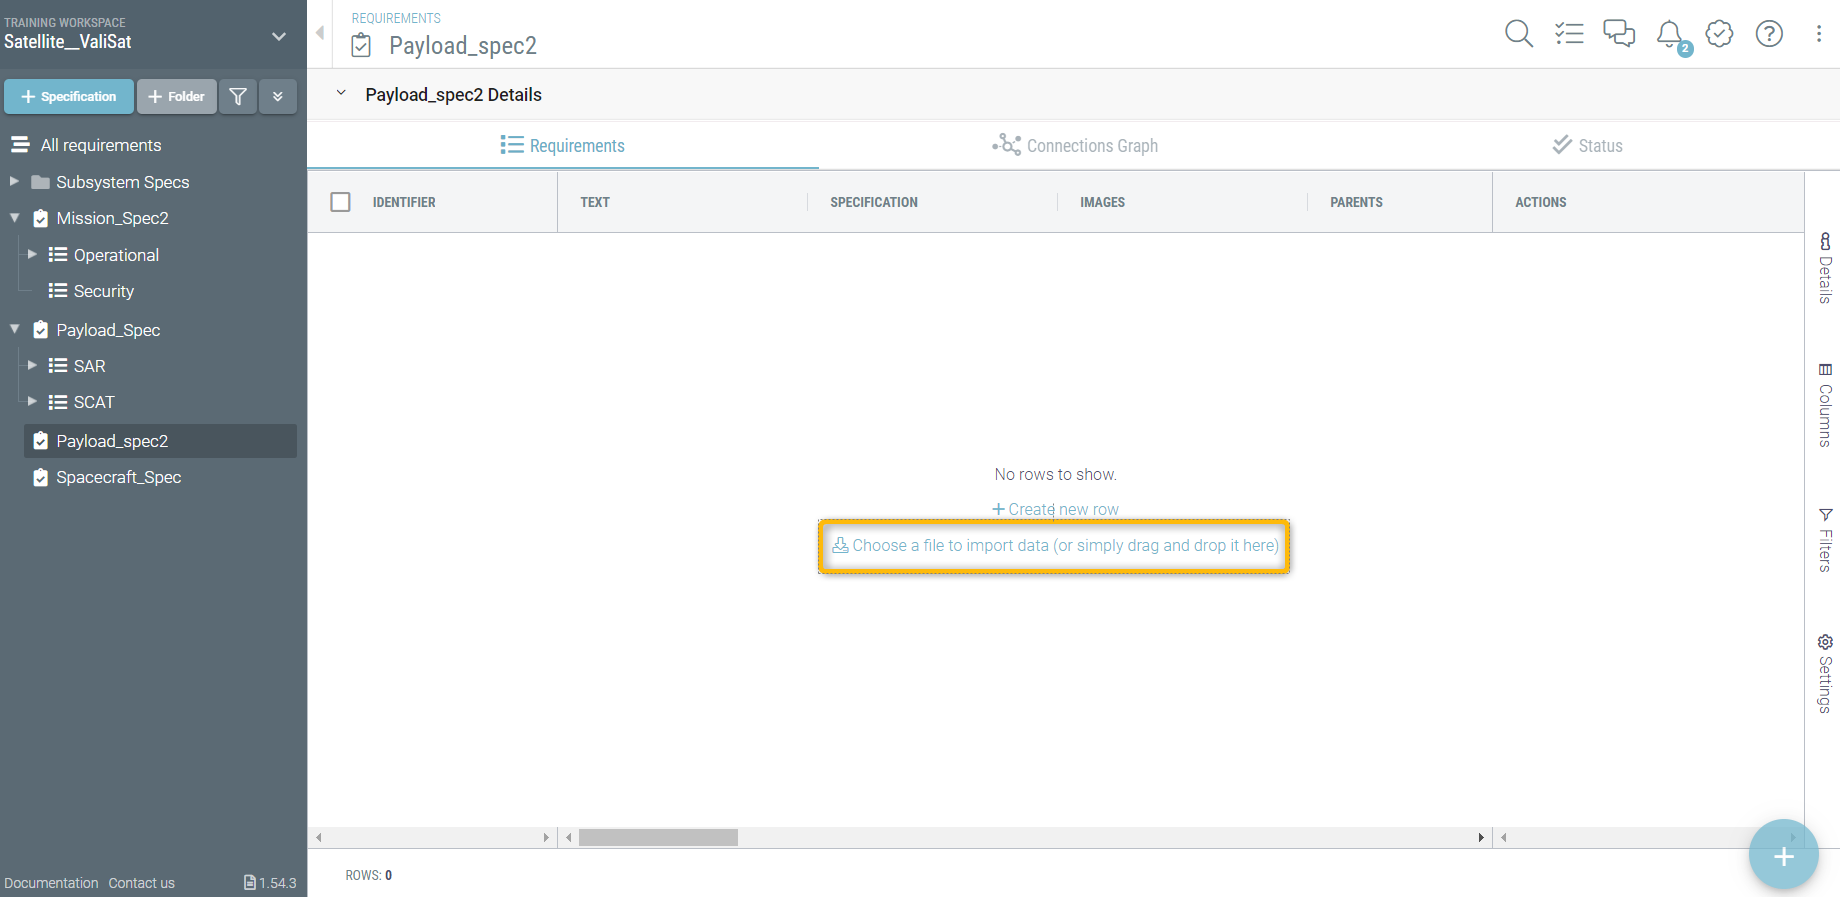Open the search magnifier icon
Screen dimensions: 1840x897
tap(1519, 34)
